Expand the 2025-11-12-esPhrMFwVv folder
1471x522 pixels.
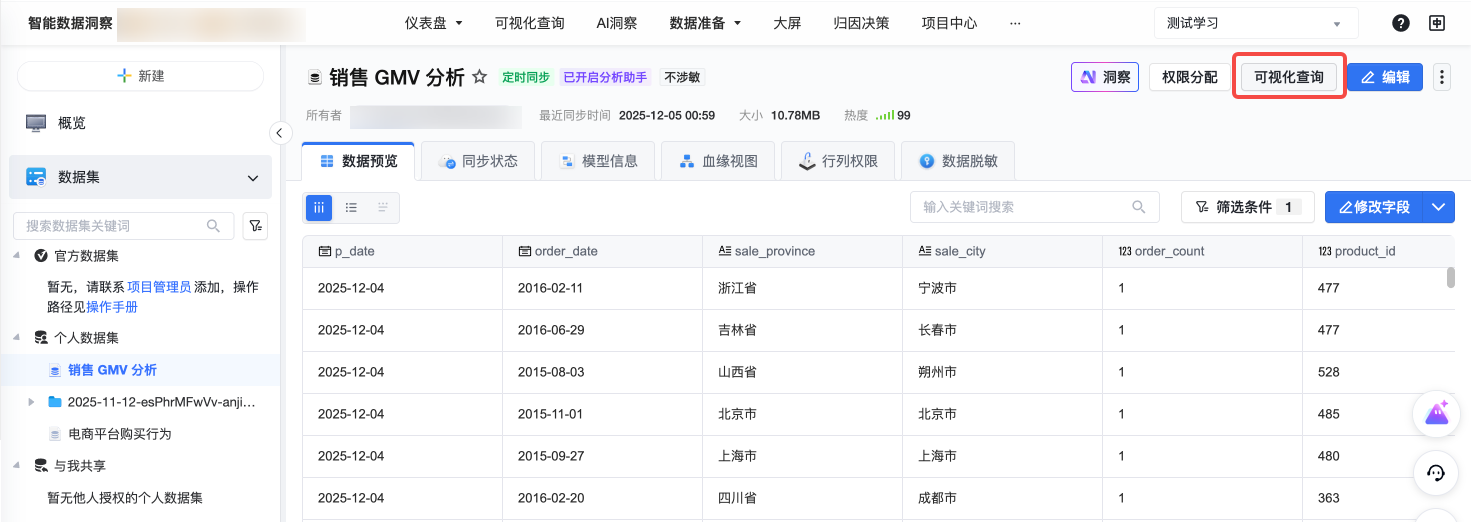[32, 402]
